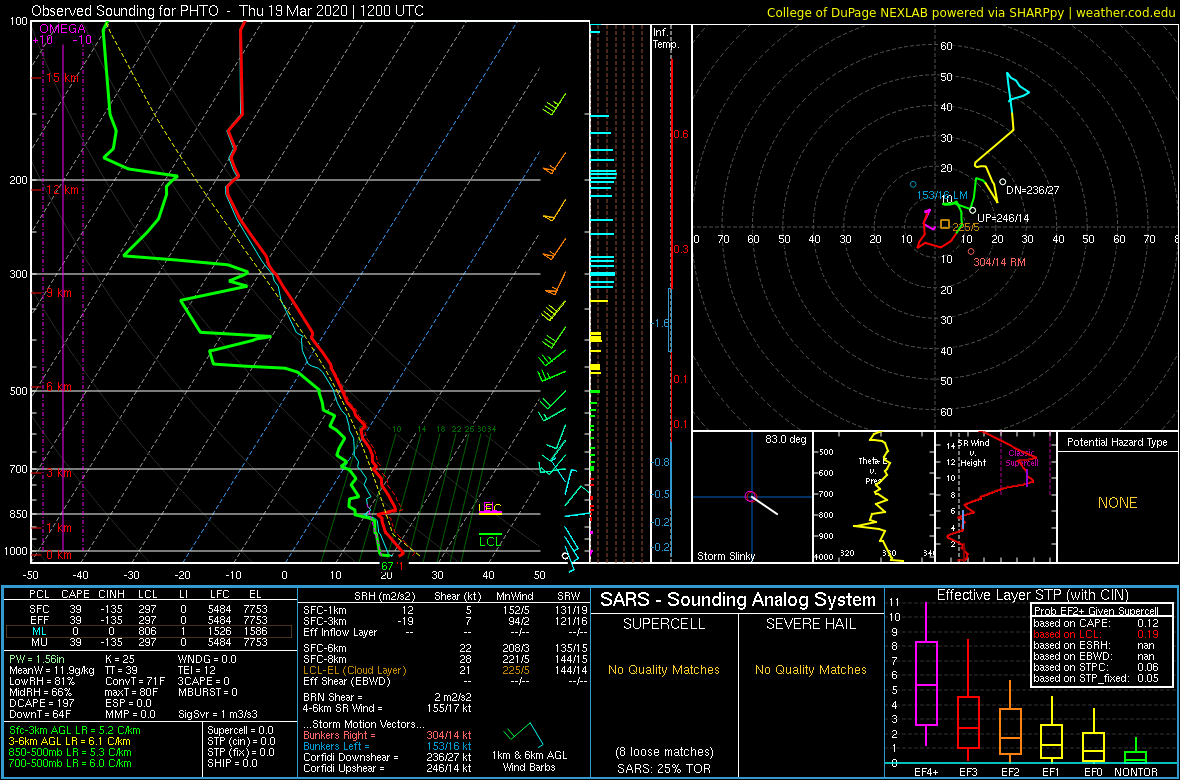Click the 700-500mb LR = 6.0 C/km value
Viewport: 1180px width, 780px height.
(x=69, y=763)
